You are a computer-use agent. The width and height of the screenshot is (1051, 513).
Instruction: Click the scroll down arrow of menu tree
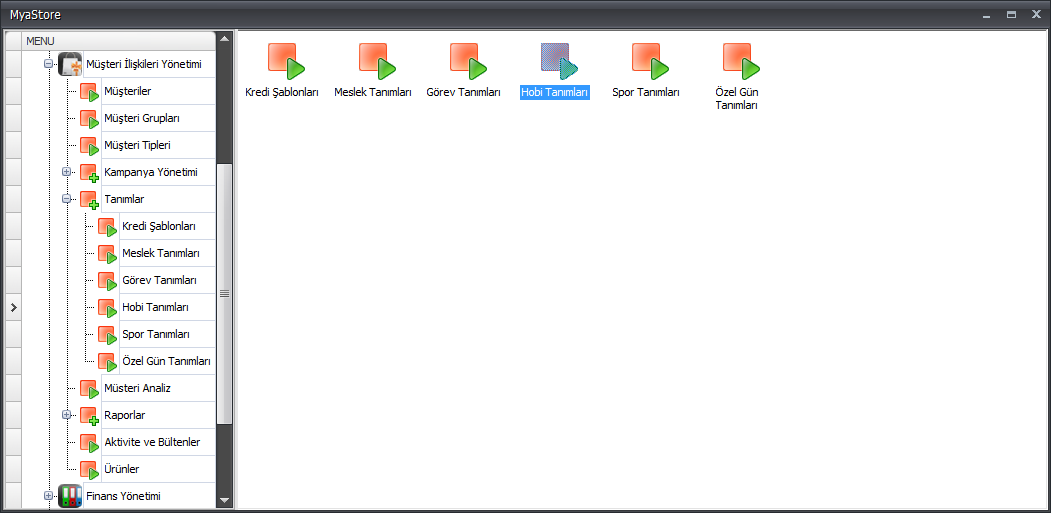click(x=224, y=500)
